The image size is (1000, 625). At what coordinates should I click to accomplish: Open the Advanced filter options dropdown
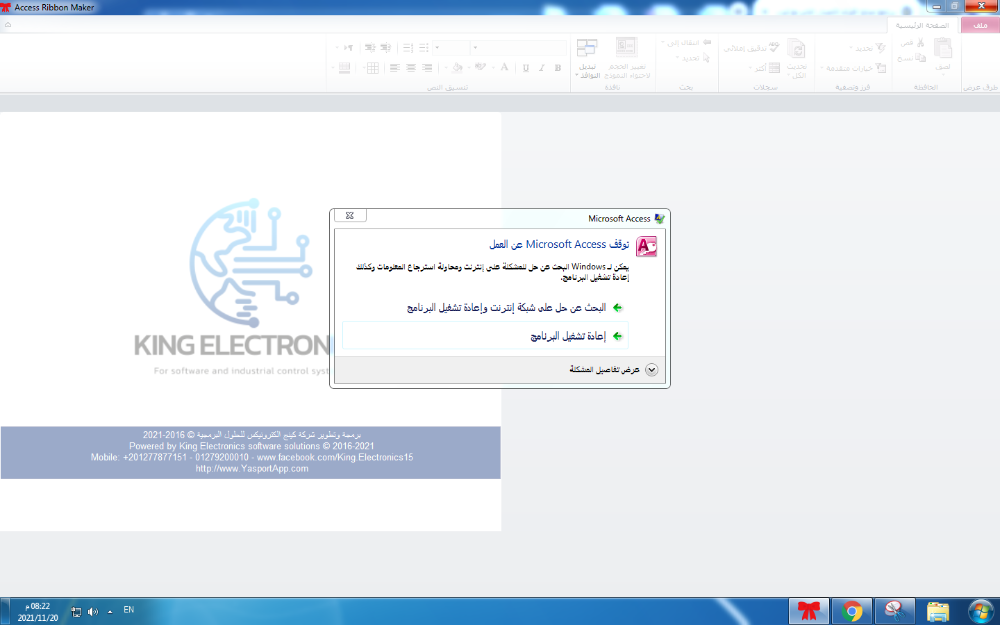click(x=853, y=68)
